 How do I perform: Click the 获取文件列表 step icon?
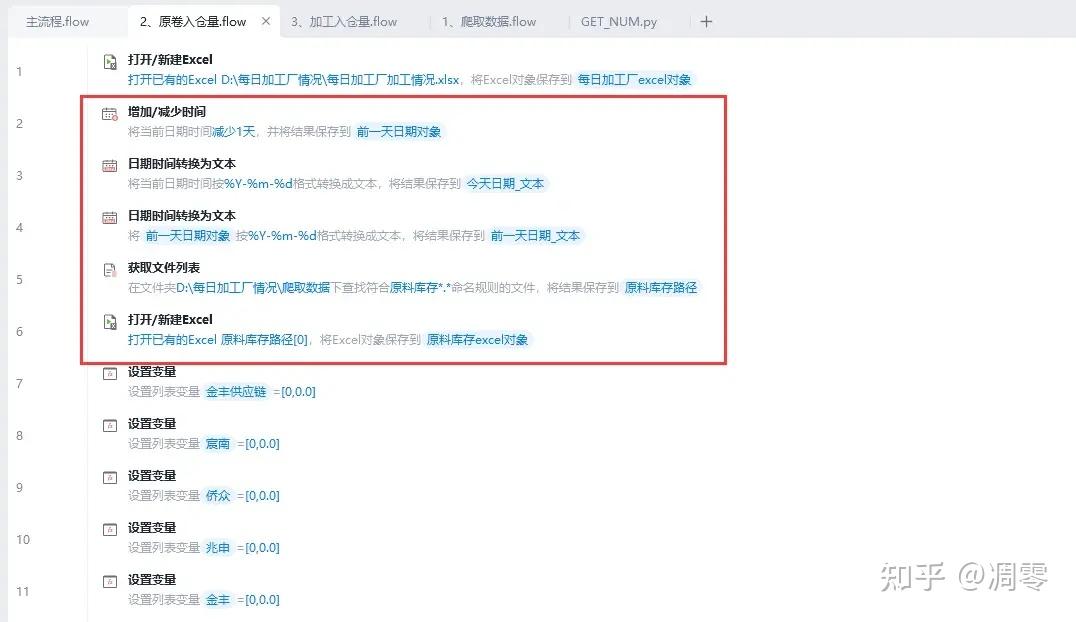point(110,272)
